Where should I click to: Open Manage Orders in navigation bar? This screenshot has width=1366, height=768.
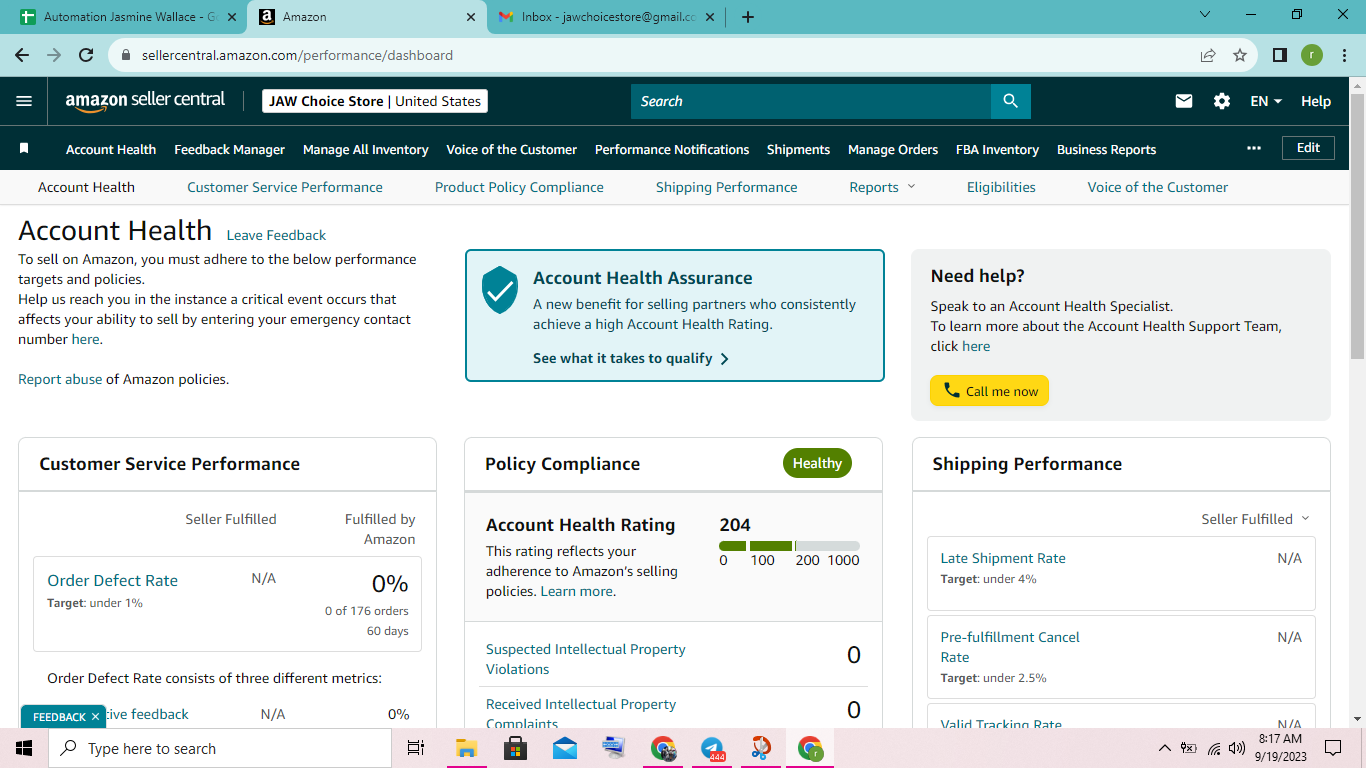pos(893,149)
